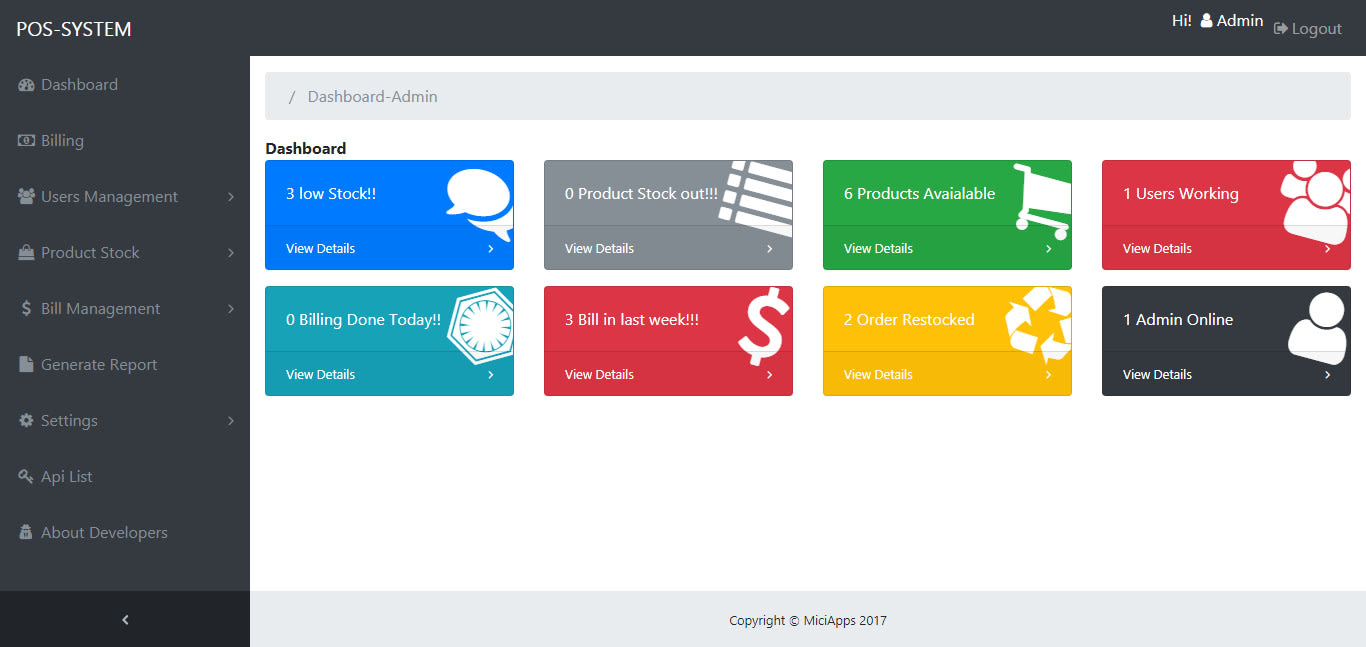Click arrow on Product Stock out View Details
Image resolution: width=1366 pixels, height=647 pixels.
point(770,249)
